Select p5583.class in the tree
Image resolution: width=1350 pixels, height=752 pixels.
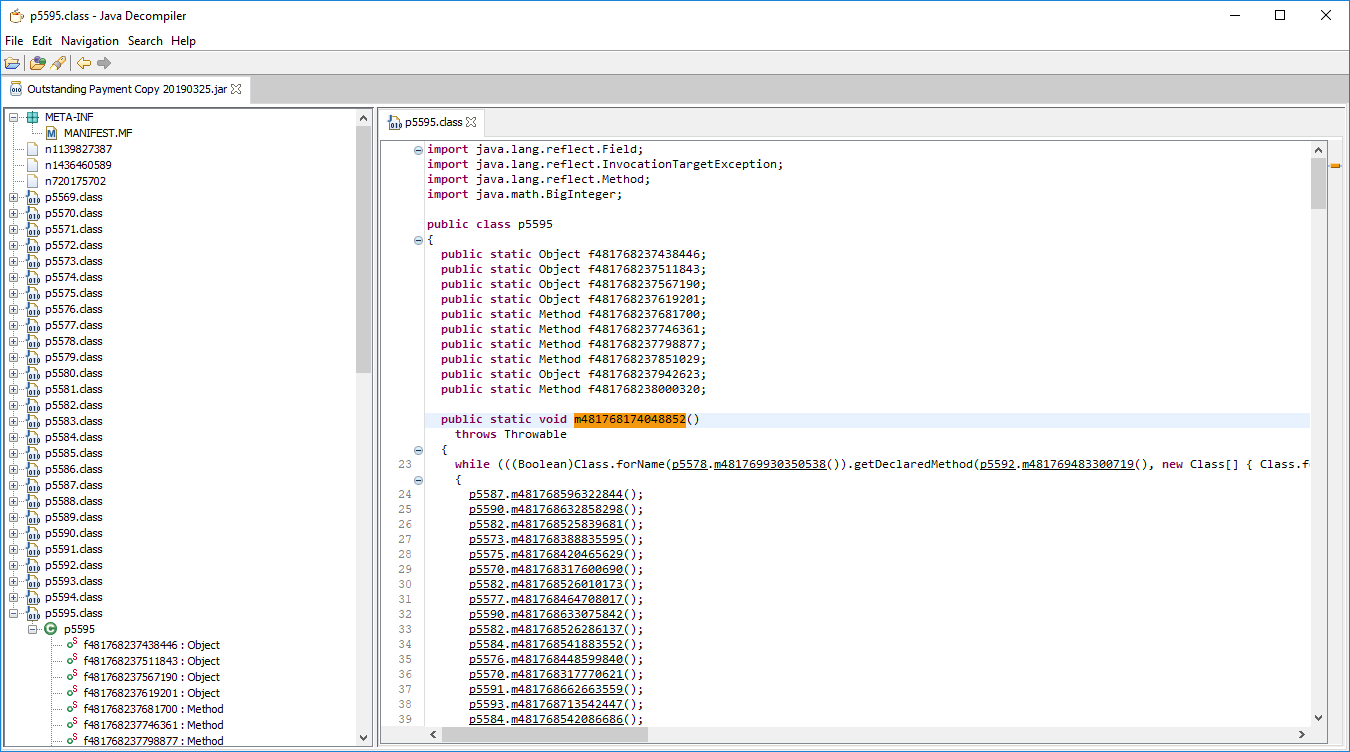pyautogui.click(x=73, y=421)
